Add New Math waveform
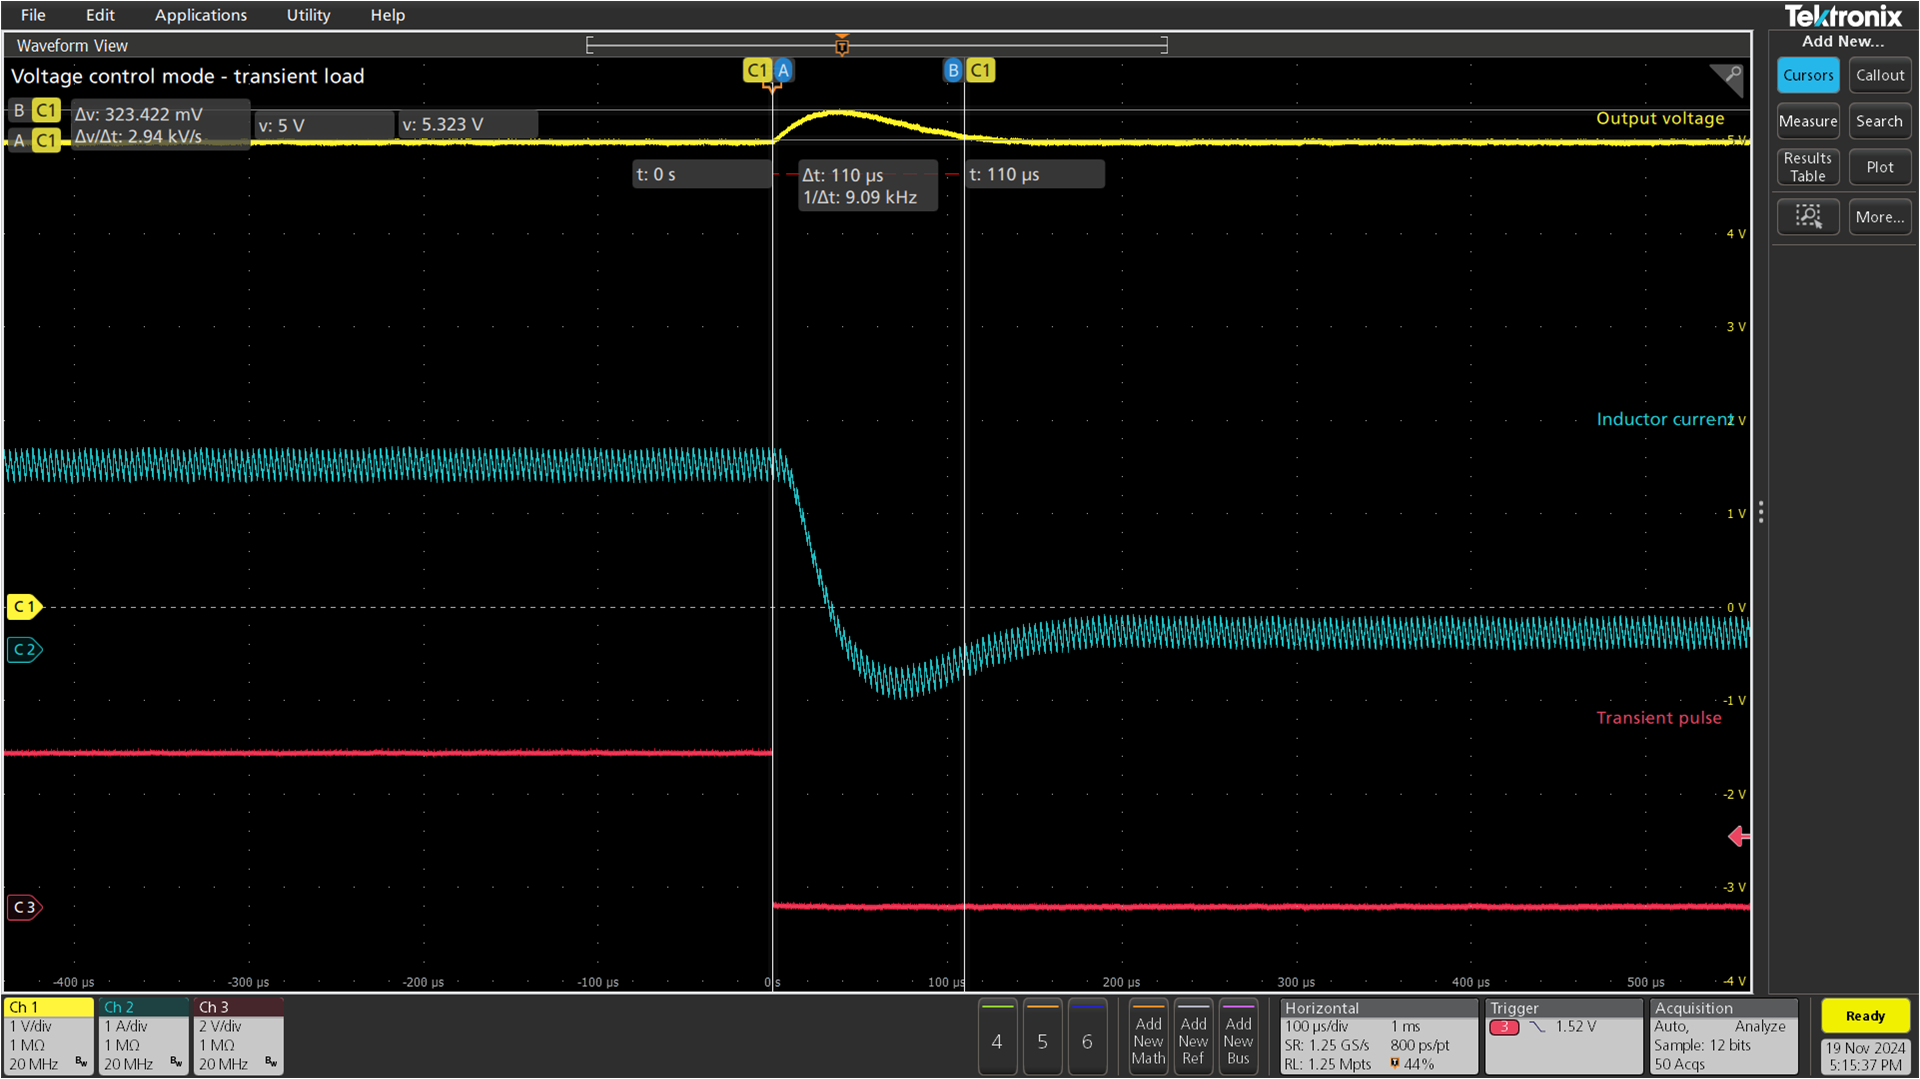Screen dimensions: 1920x1079 point(1148,1037)
